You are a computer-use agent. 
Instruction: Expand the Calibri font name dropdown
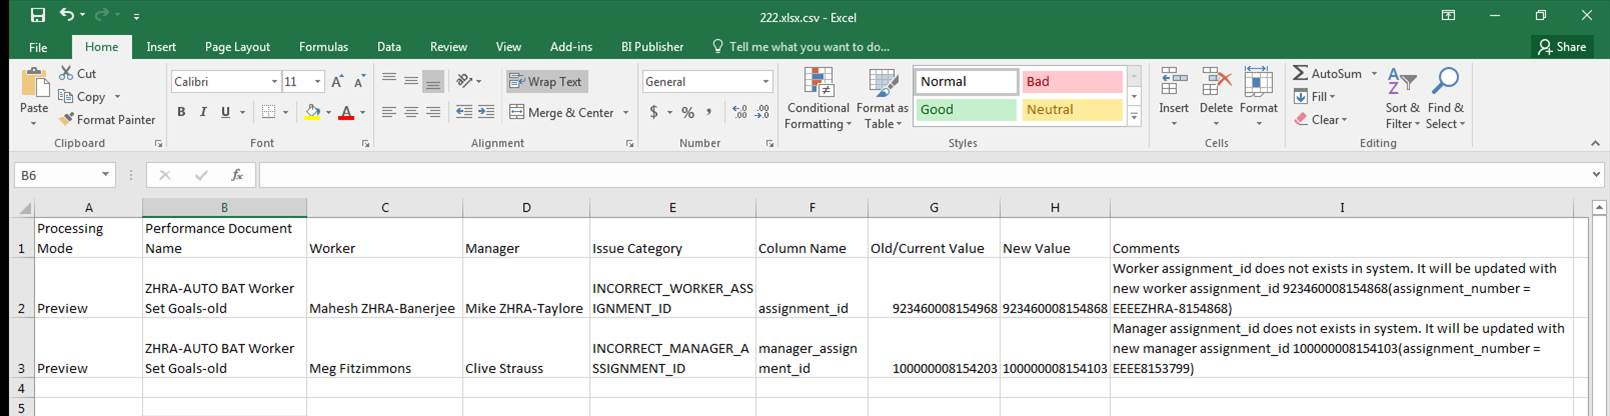274,82
